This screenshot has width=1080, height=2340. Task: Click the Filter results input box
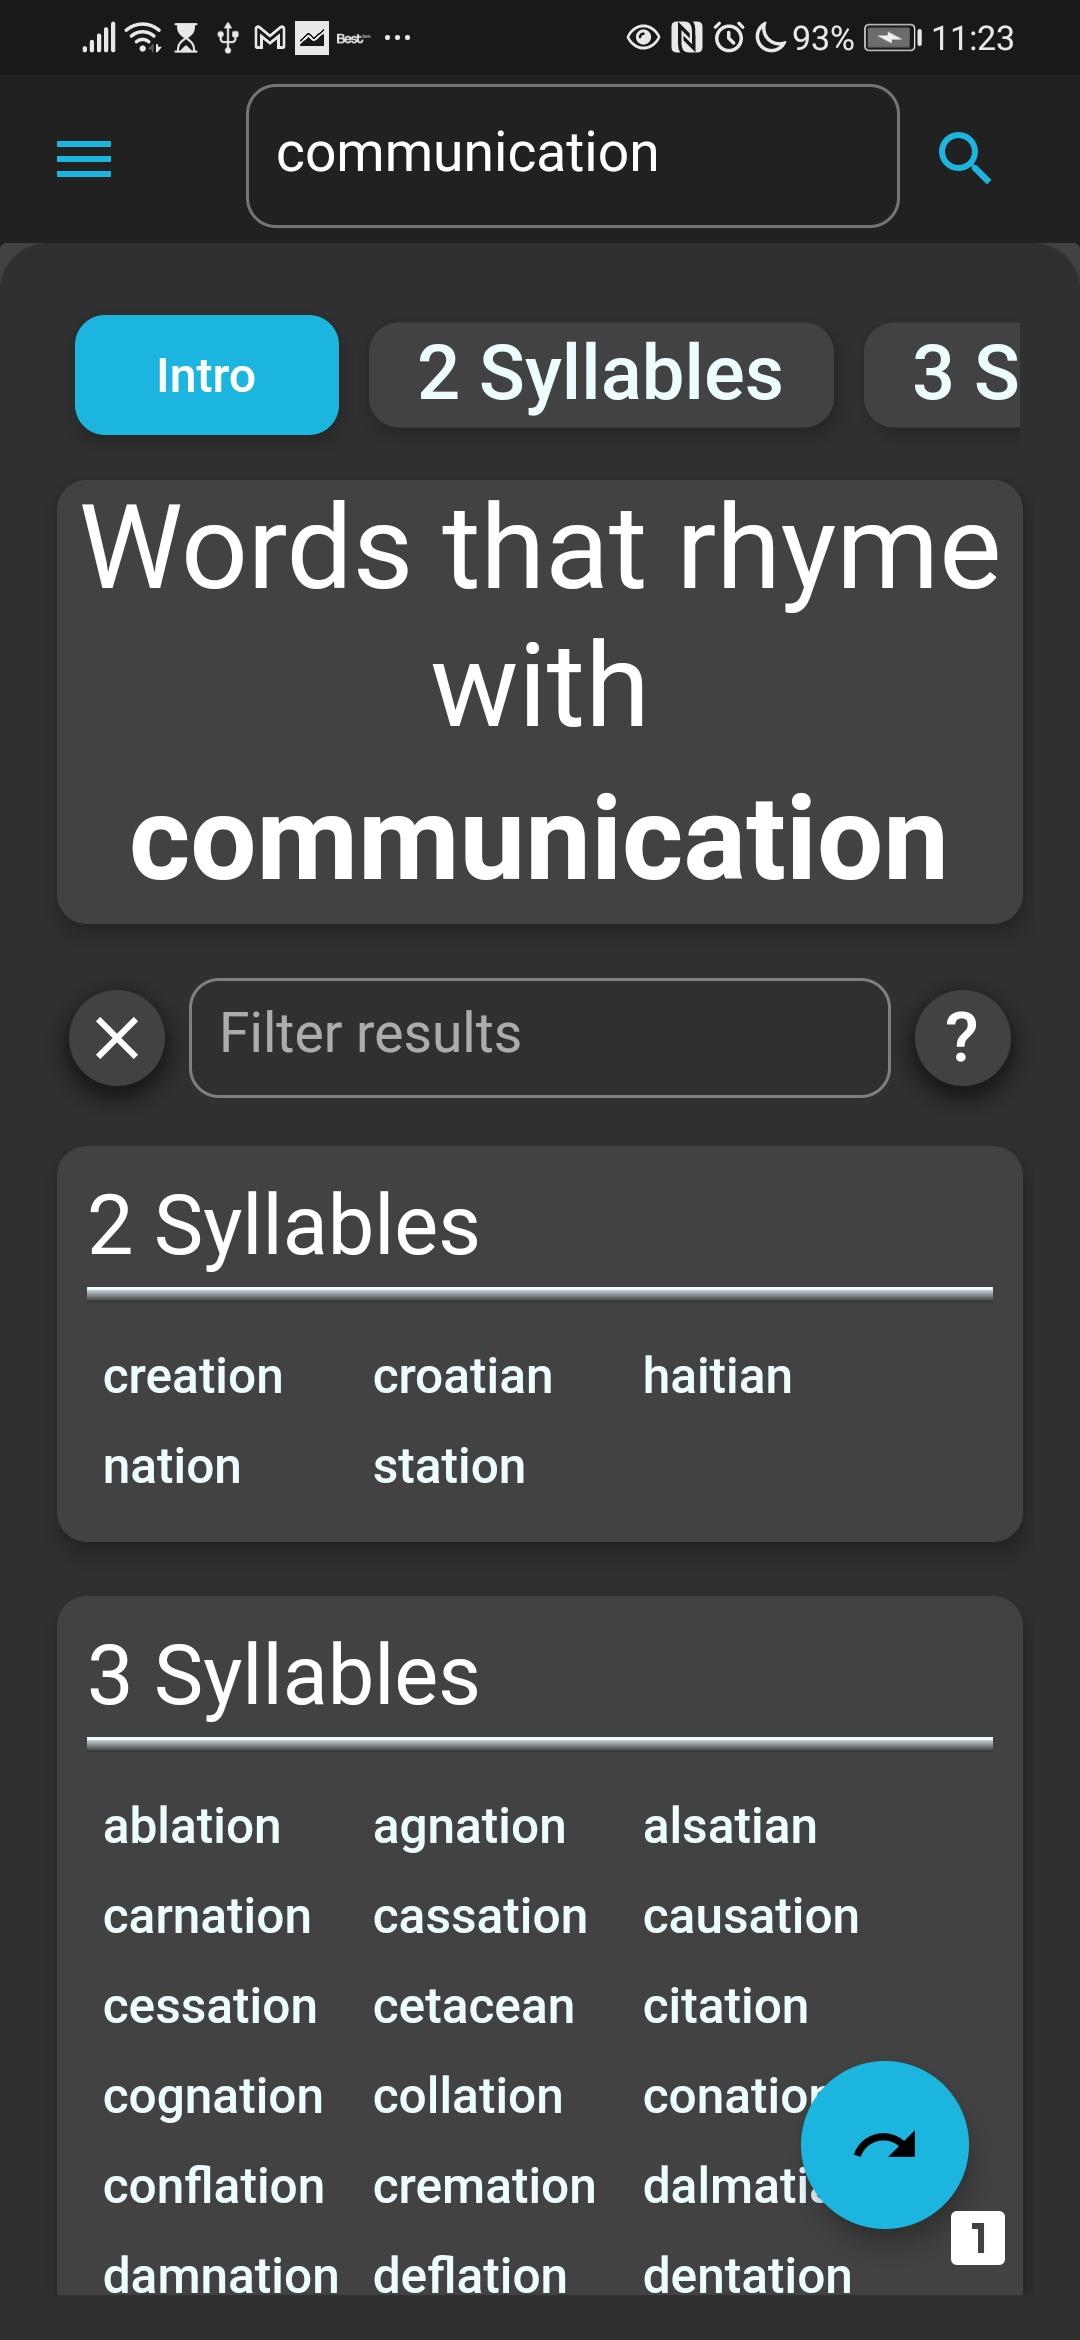(x=540, y=1037)
